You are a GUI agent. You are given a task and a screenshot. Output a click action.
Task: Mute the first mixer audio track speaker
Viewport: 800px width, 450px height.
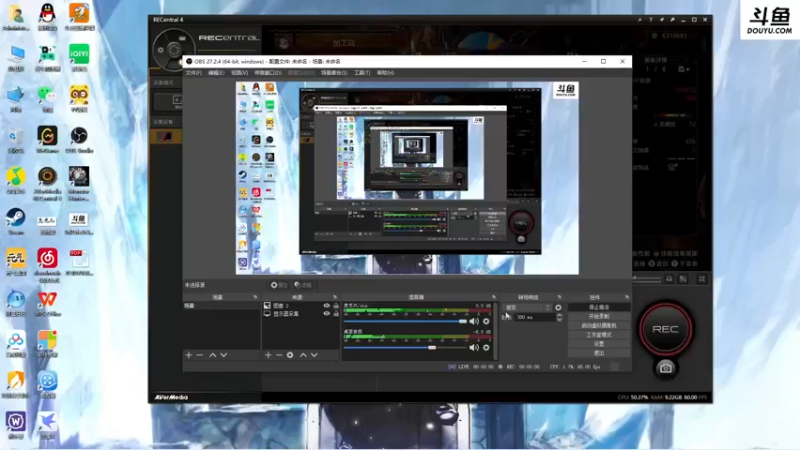point(474,321)
